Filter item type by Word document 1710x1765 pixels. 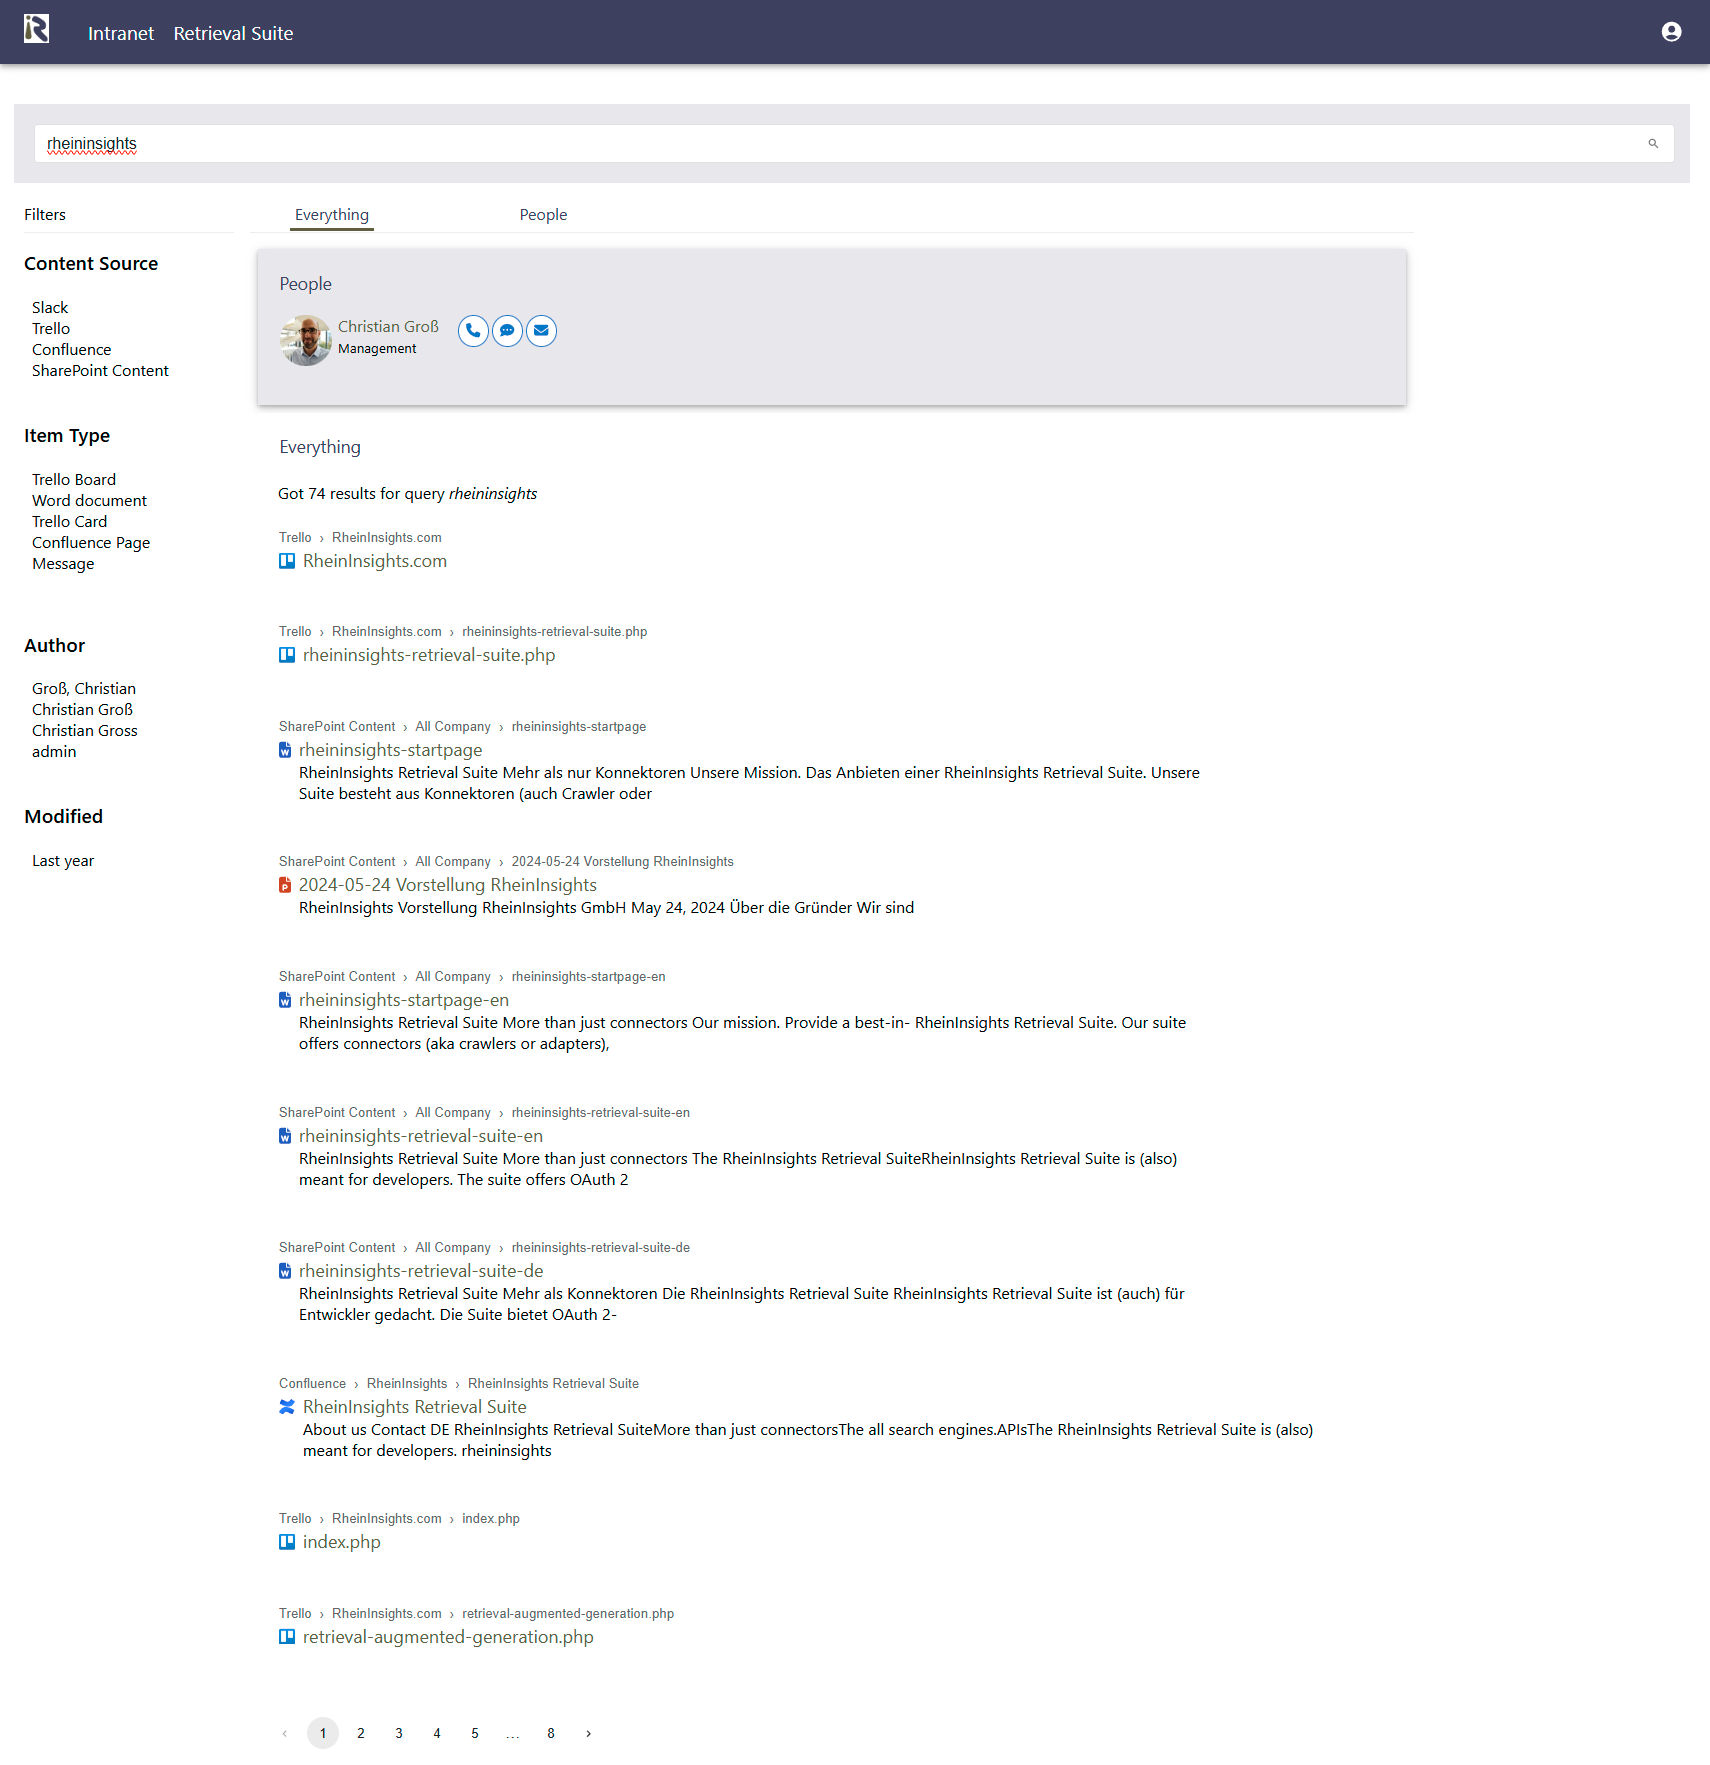pos(89,501)
